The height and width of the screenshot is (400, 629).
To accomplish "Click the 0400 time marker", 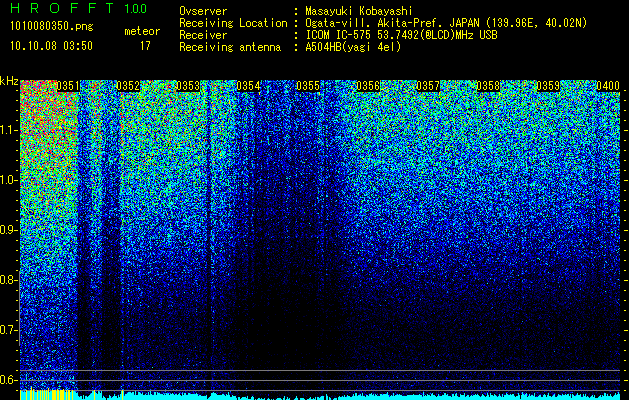I will pyautogui.click(x=608, y=86).
